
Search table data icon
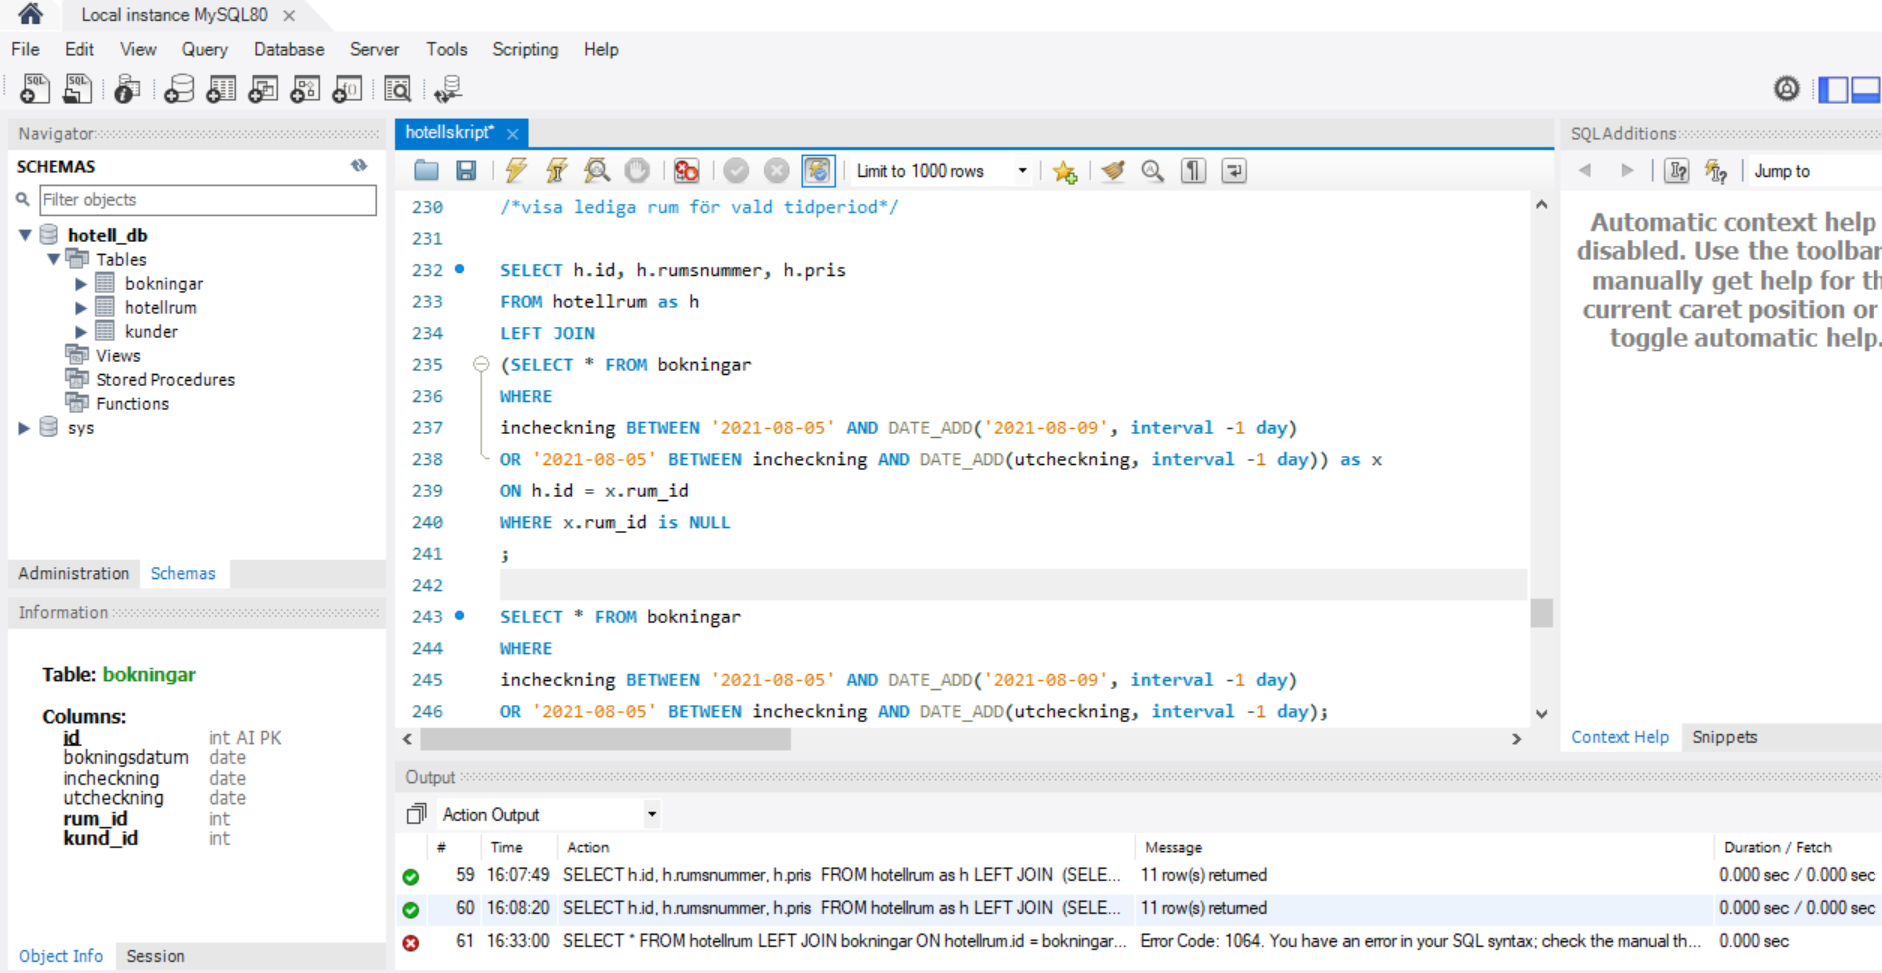[x=397, y=89]
